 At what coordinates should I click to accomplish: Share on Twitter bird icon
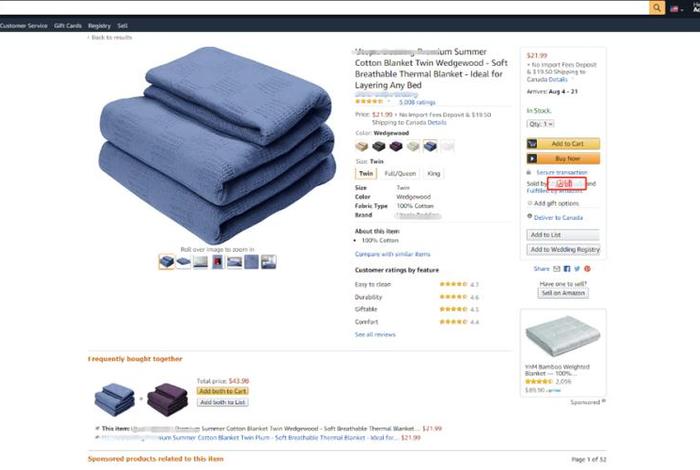(x=577, y=269)
